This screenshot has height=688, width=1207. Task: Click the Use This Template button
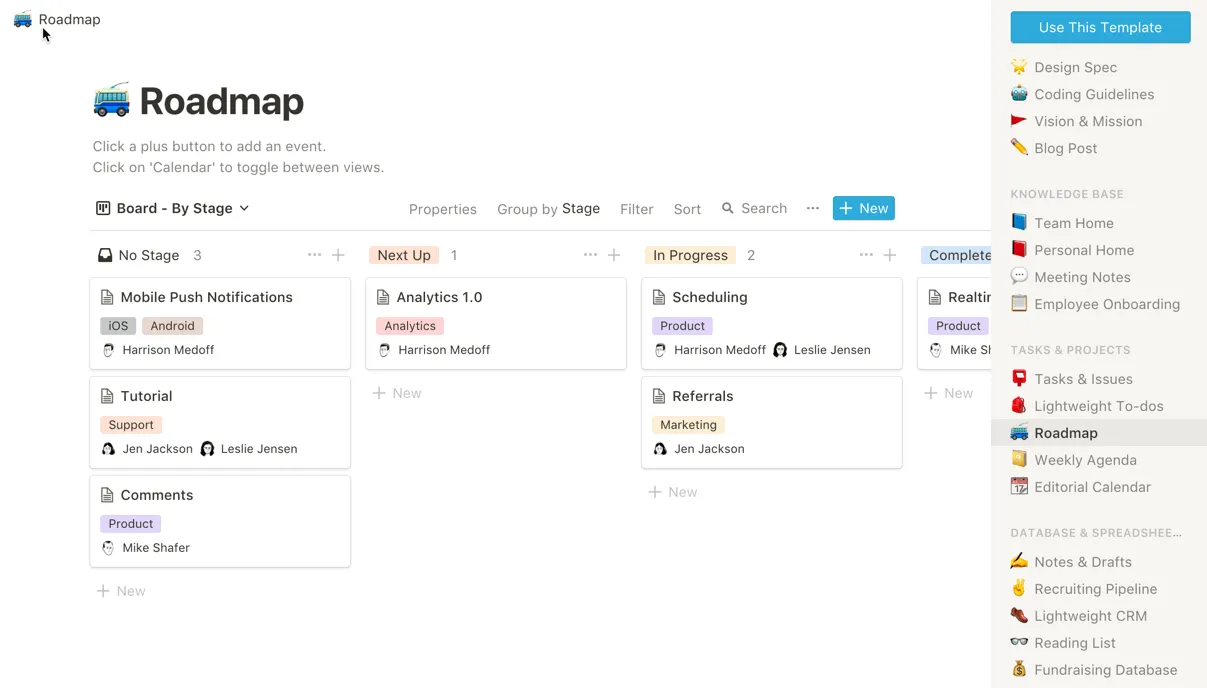point(1100,27)
